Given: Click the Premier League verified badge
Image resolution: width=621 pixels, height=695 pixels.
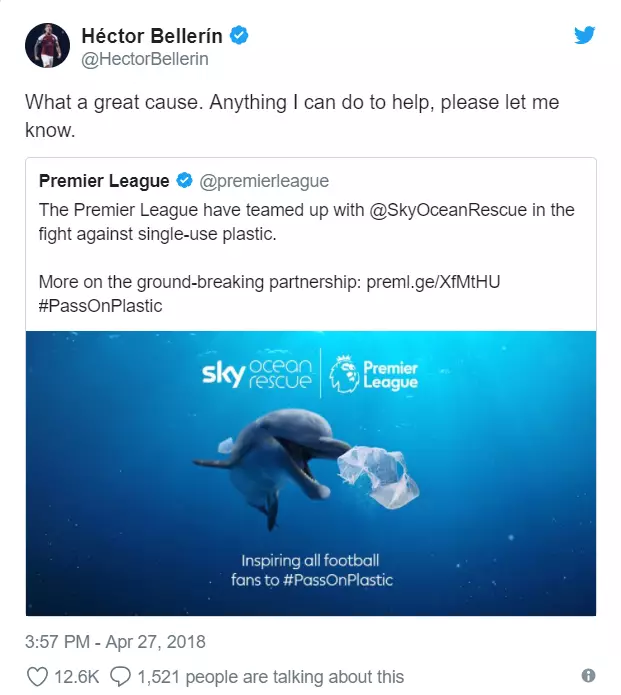Looking at the screenshot, I should tap(184, 181).
